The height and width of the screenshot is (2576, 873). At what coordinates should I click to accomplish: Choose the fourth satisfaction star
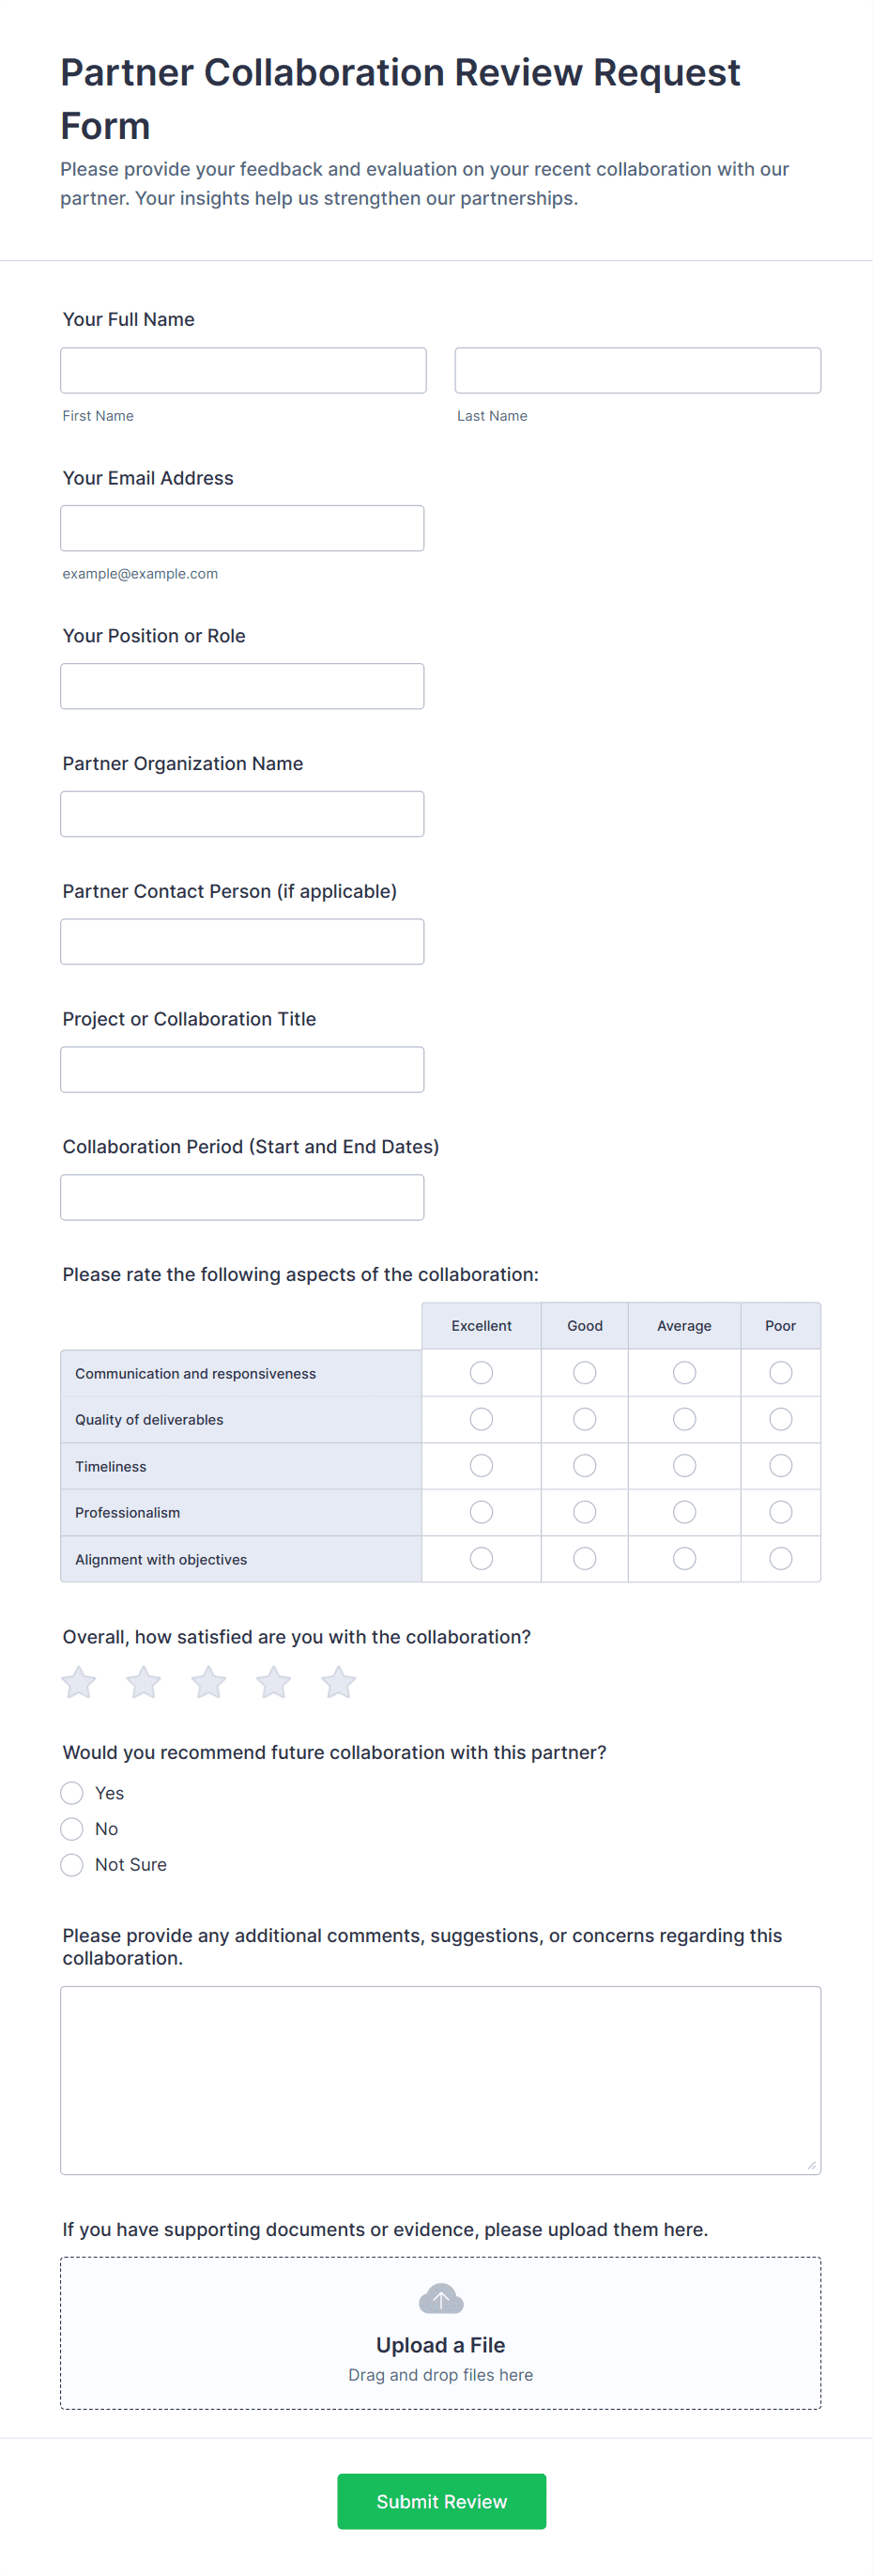pos(273,1682)
